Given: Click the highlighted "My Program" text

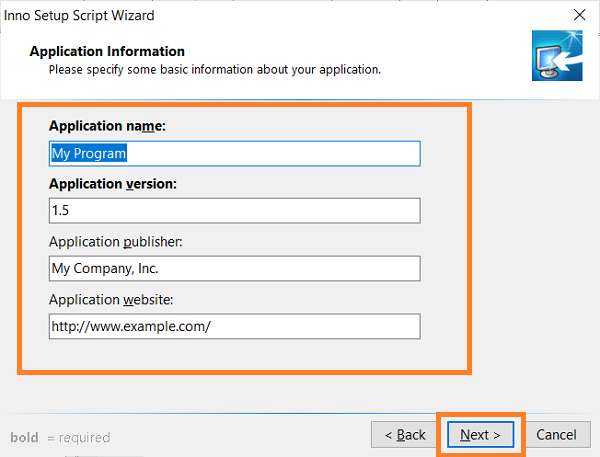Looking at the screenshot, I should coord(89,153).
